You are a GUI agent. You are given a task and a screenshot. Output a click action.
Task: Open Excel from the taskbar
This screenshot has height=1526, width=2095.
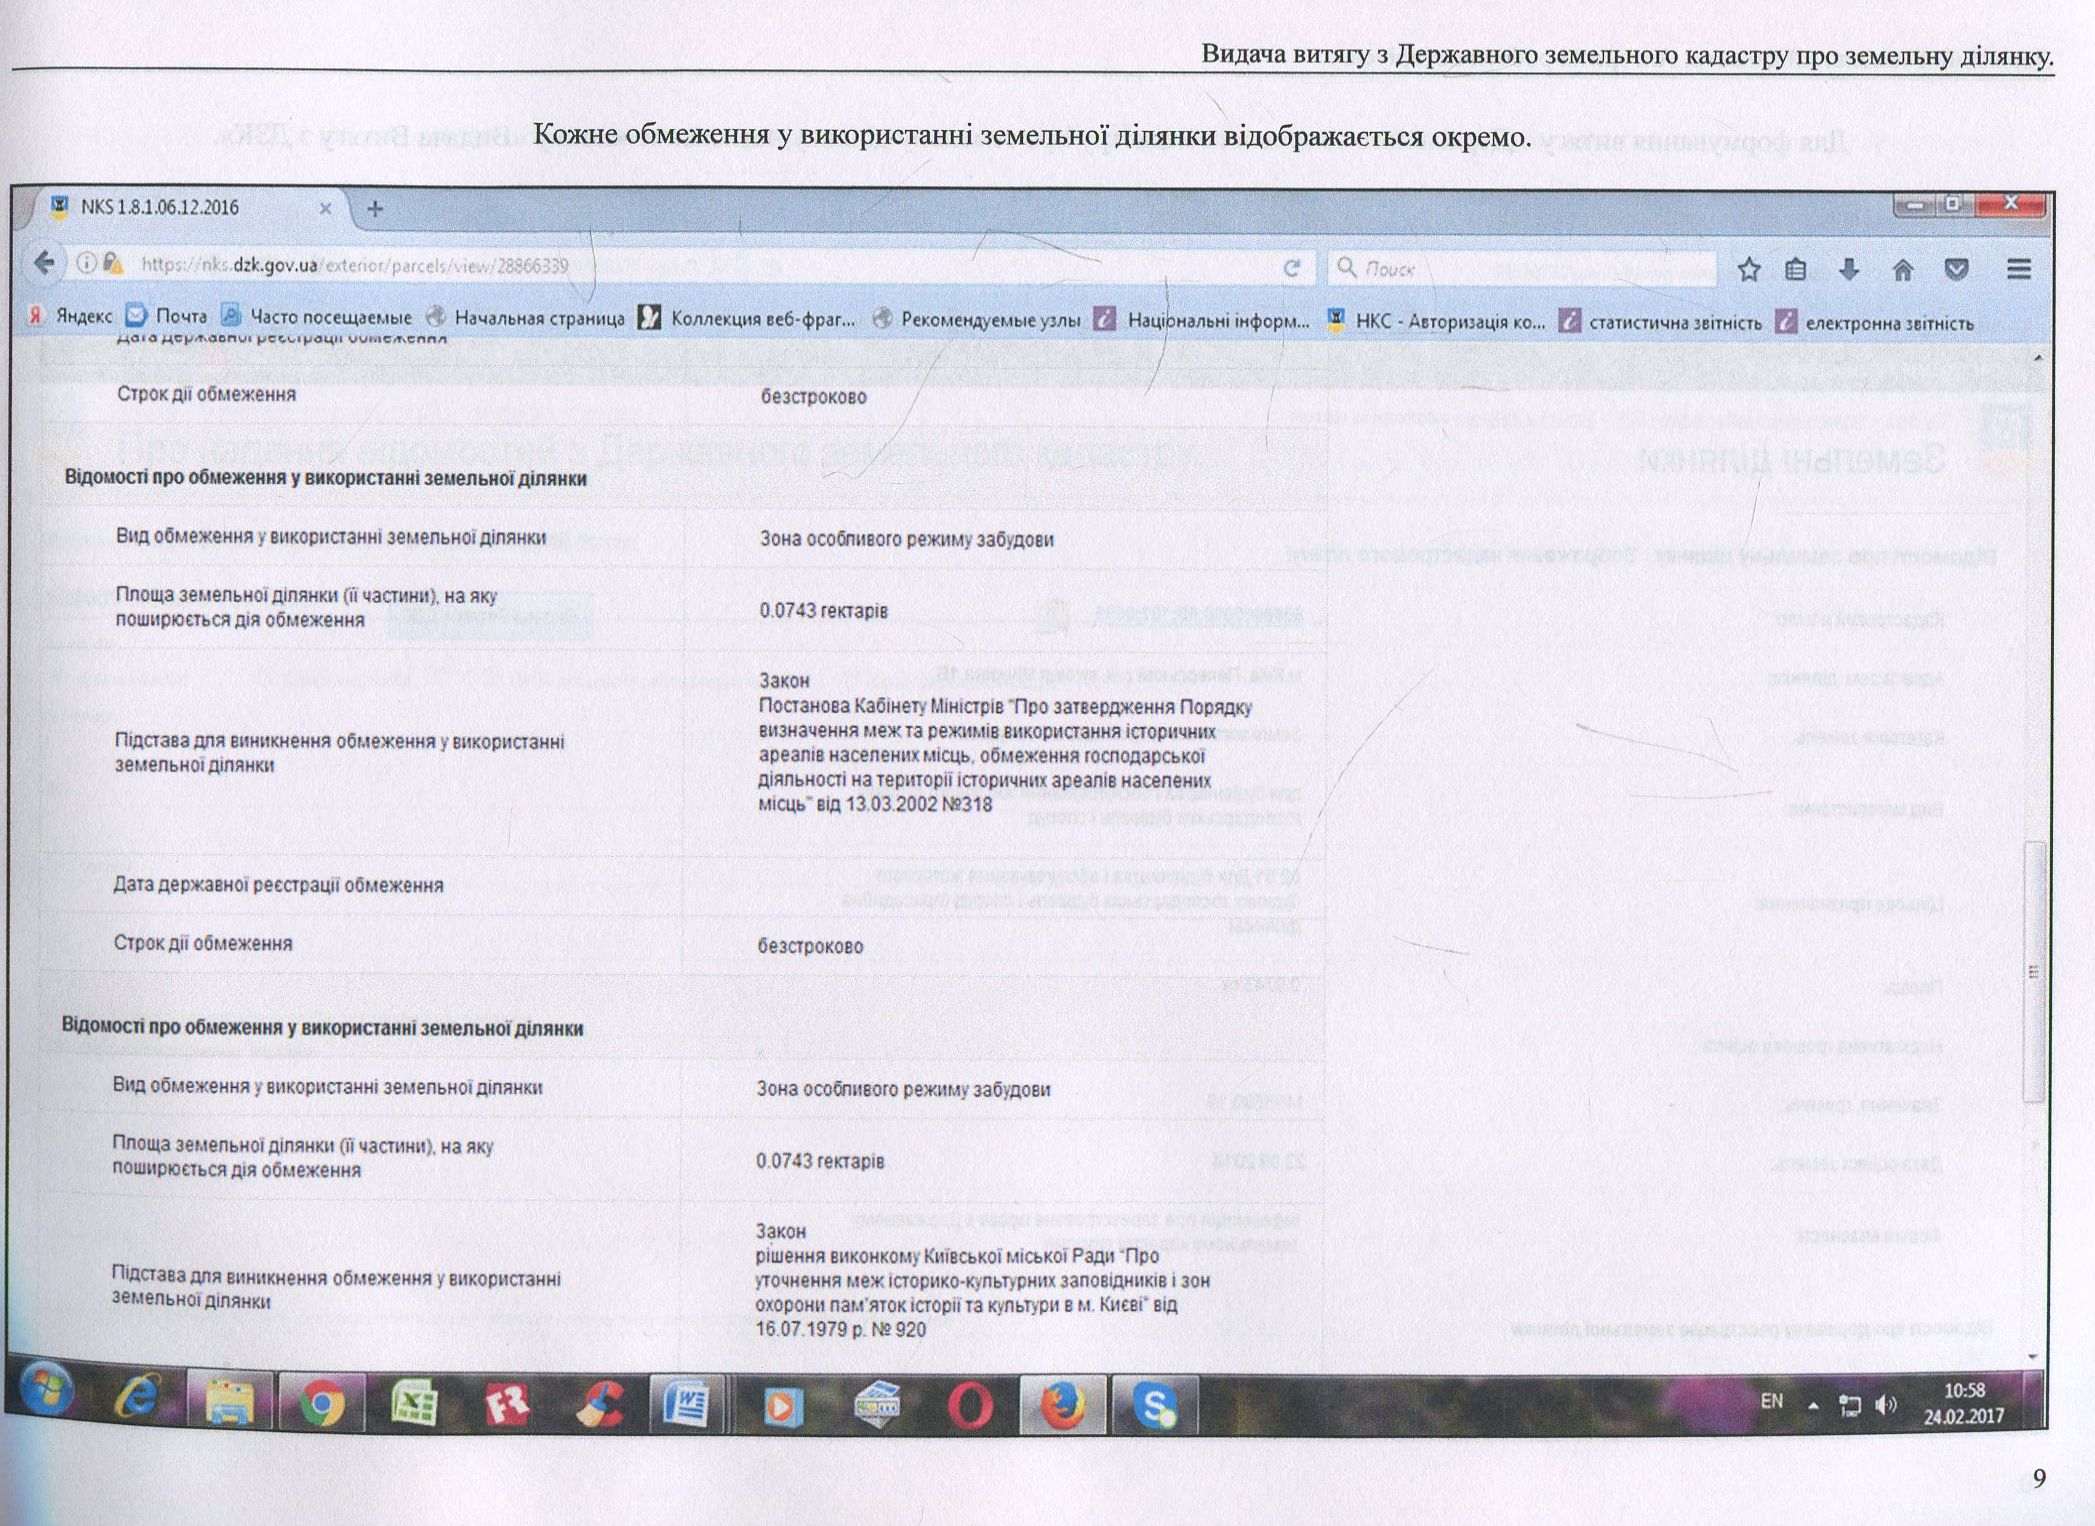414,1404
